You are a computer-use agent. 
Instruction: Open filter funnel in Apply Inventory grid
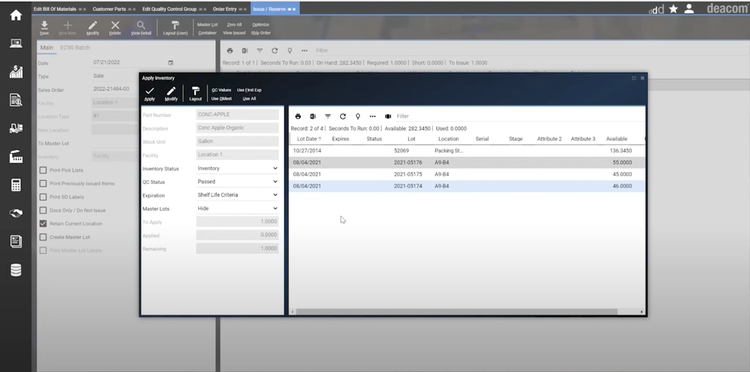coord(328,116)
